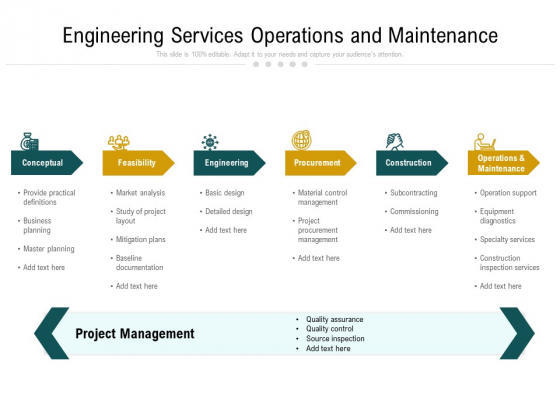Click 'Provide practical definitions' bullet
560x420 pixels.
click(49, 197)
